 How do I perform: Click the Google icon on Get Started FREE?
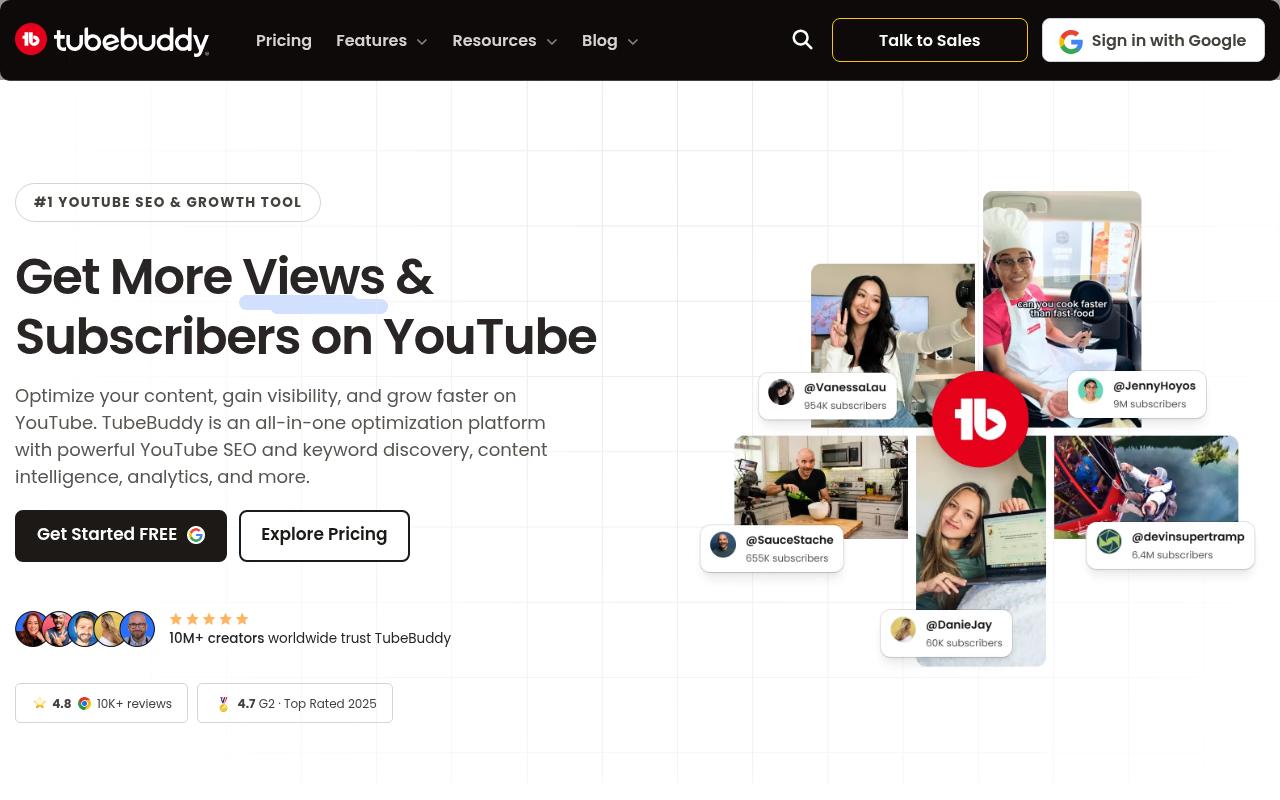pyautogui.click(x=196, y=535)
